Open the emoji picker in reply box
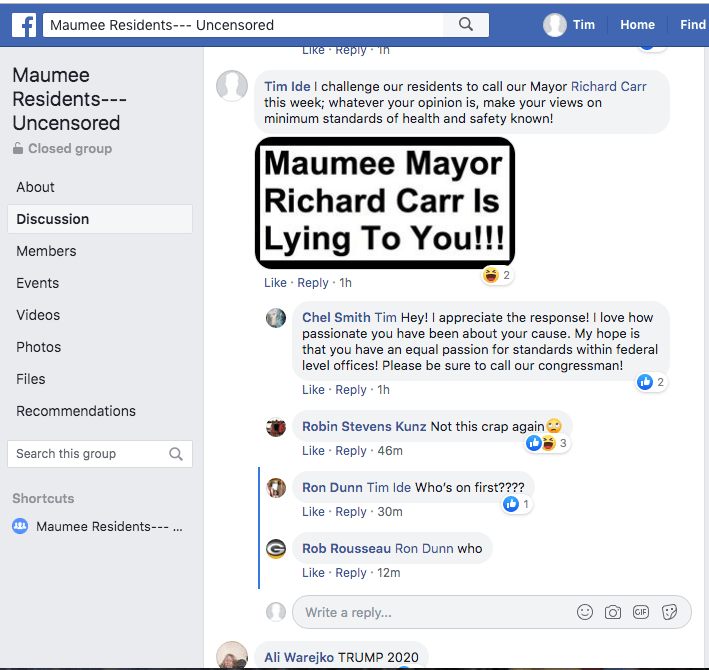 point(585,612)
